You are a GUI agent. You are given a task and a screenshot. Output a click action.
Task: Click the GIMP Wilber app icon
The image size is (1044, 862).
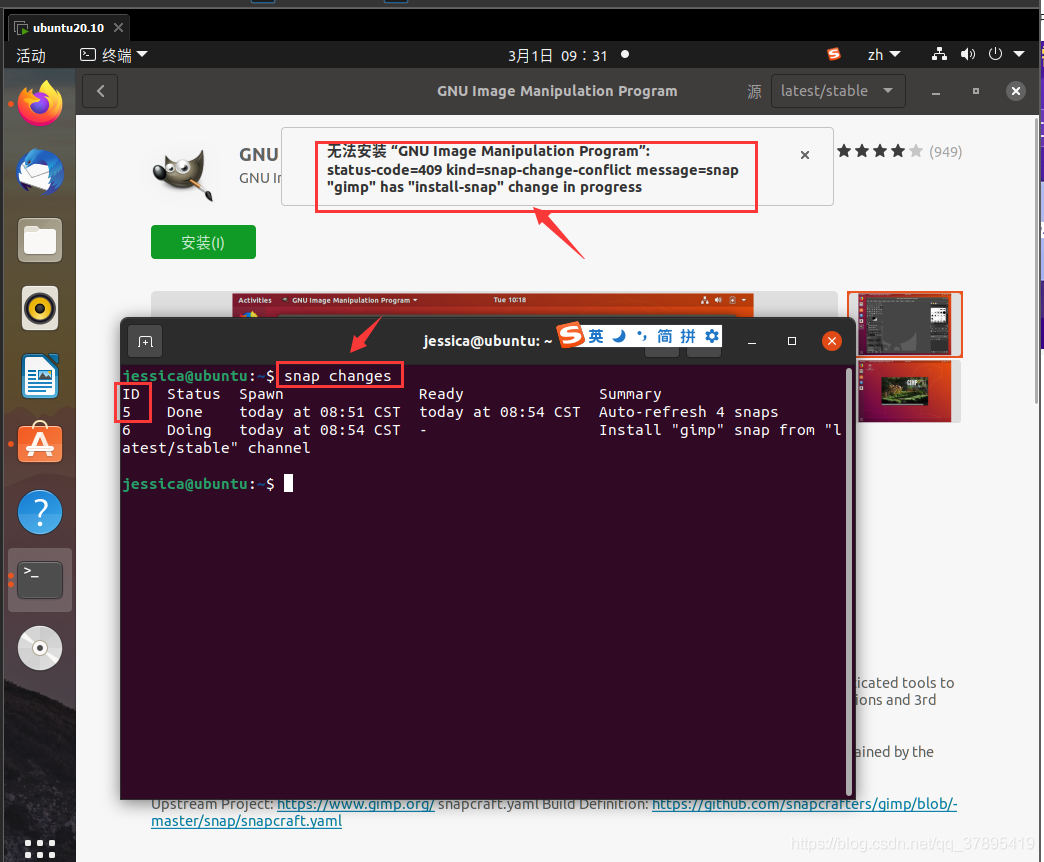(183, 174)
